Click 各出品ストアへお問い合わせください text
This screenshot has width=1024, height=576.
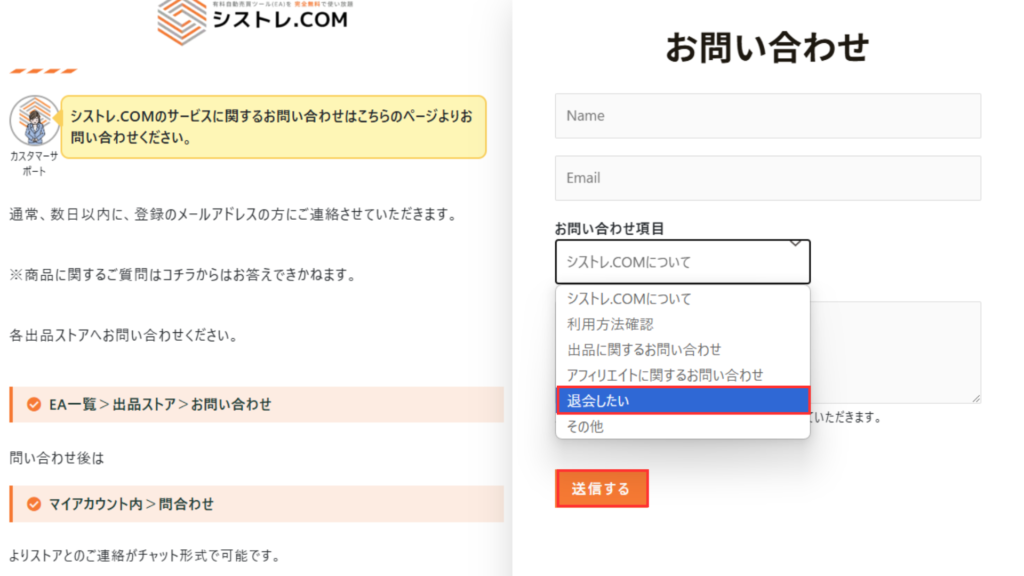coord(124,336)
